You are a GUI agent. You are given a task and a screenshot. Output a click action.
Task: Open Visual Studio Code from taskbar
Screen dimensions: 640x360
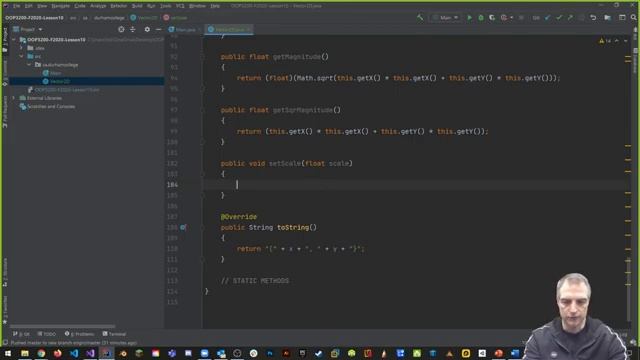point(74,353)
